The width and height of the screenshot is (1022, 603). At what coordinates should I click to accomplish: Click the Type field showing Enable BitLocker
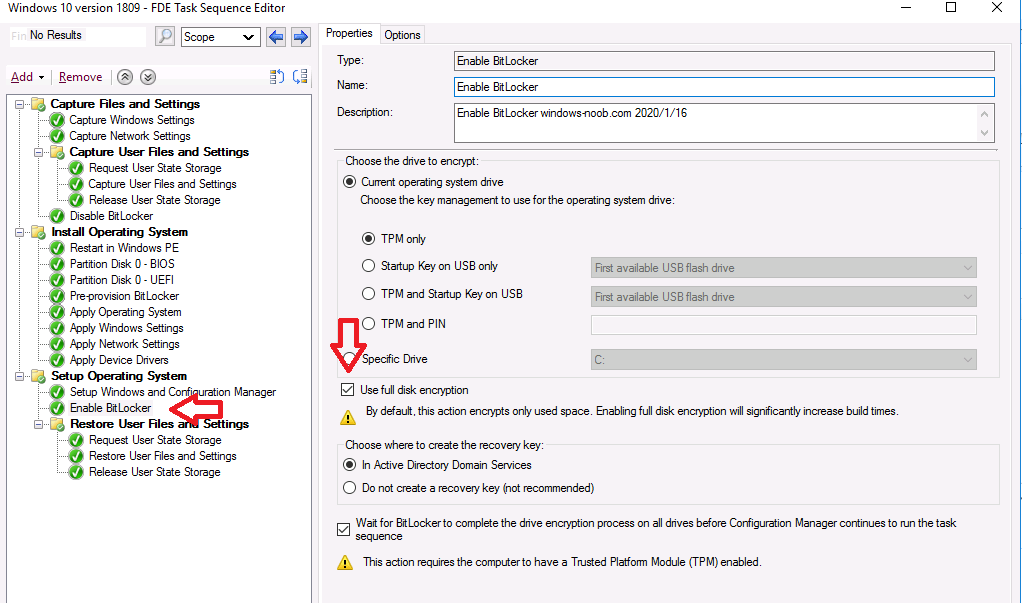pos(724,61)
